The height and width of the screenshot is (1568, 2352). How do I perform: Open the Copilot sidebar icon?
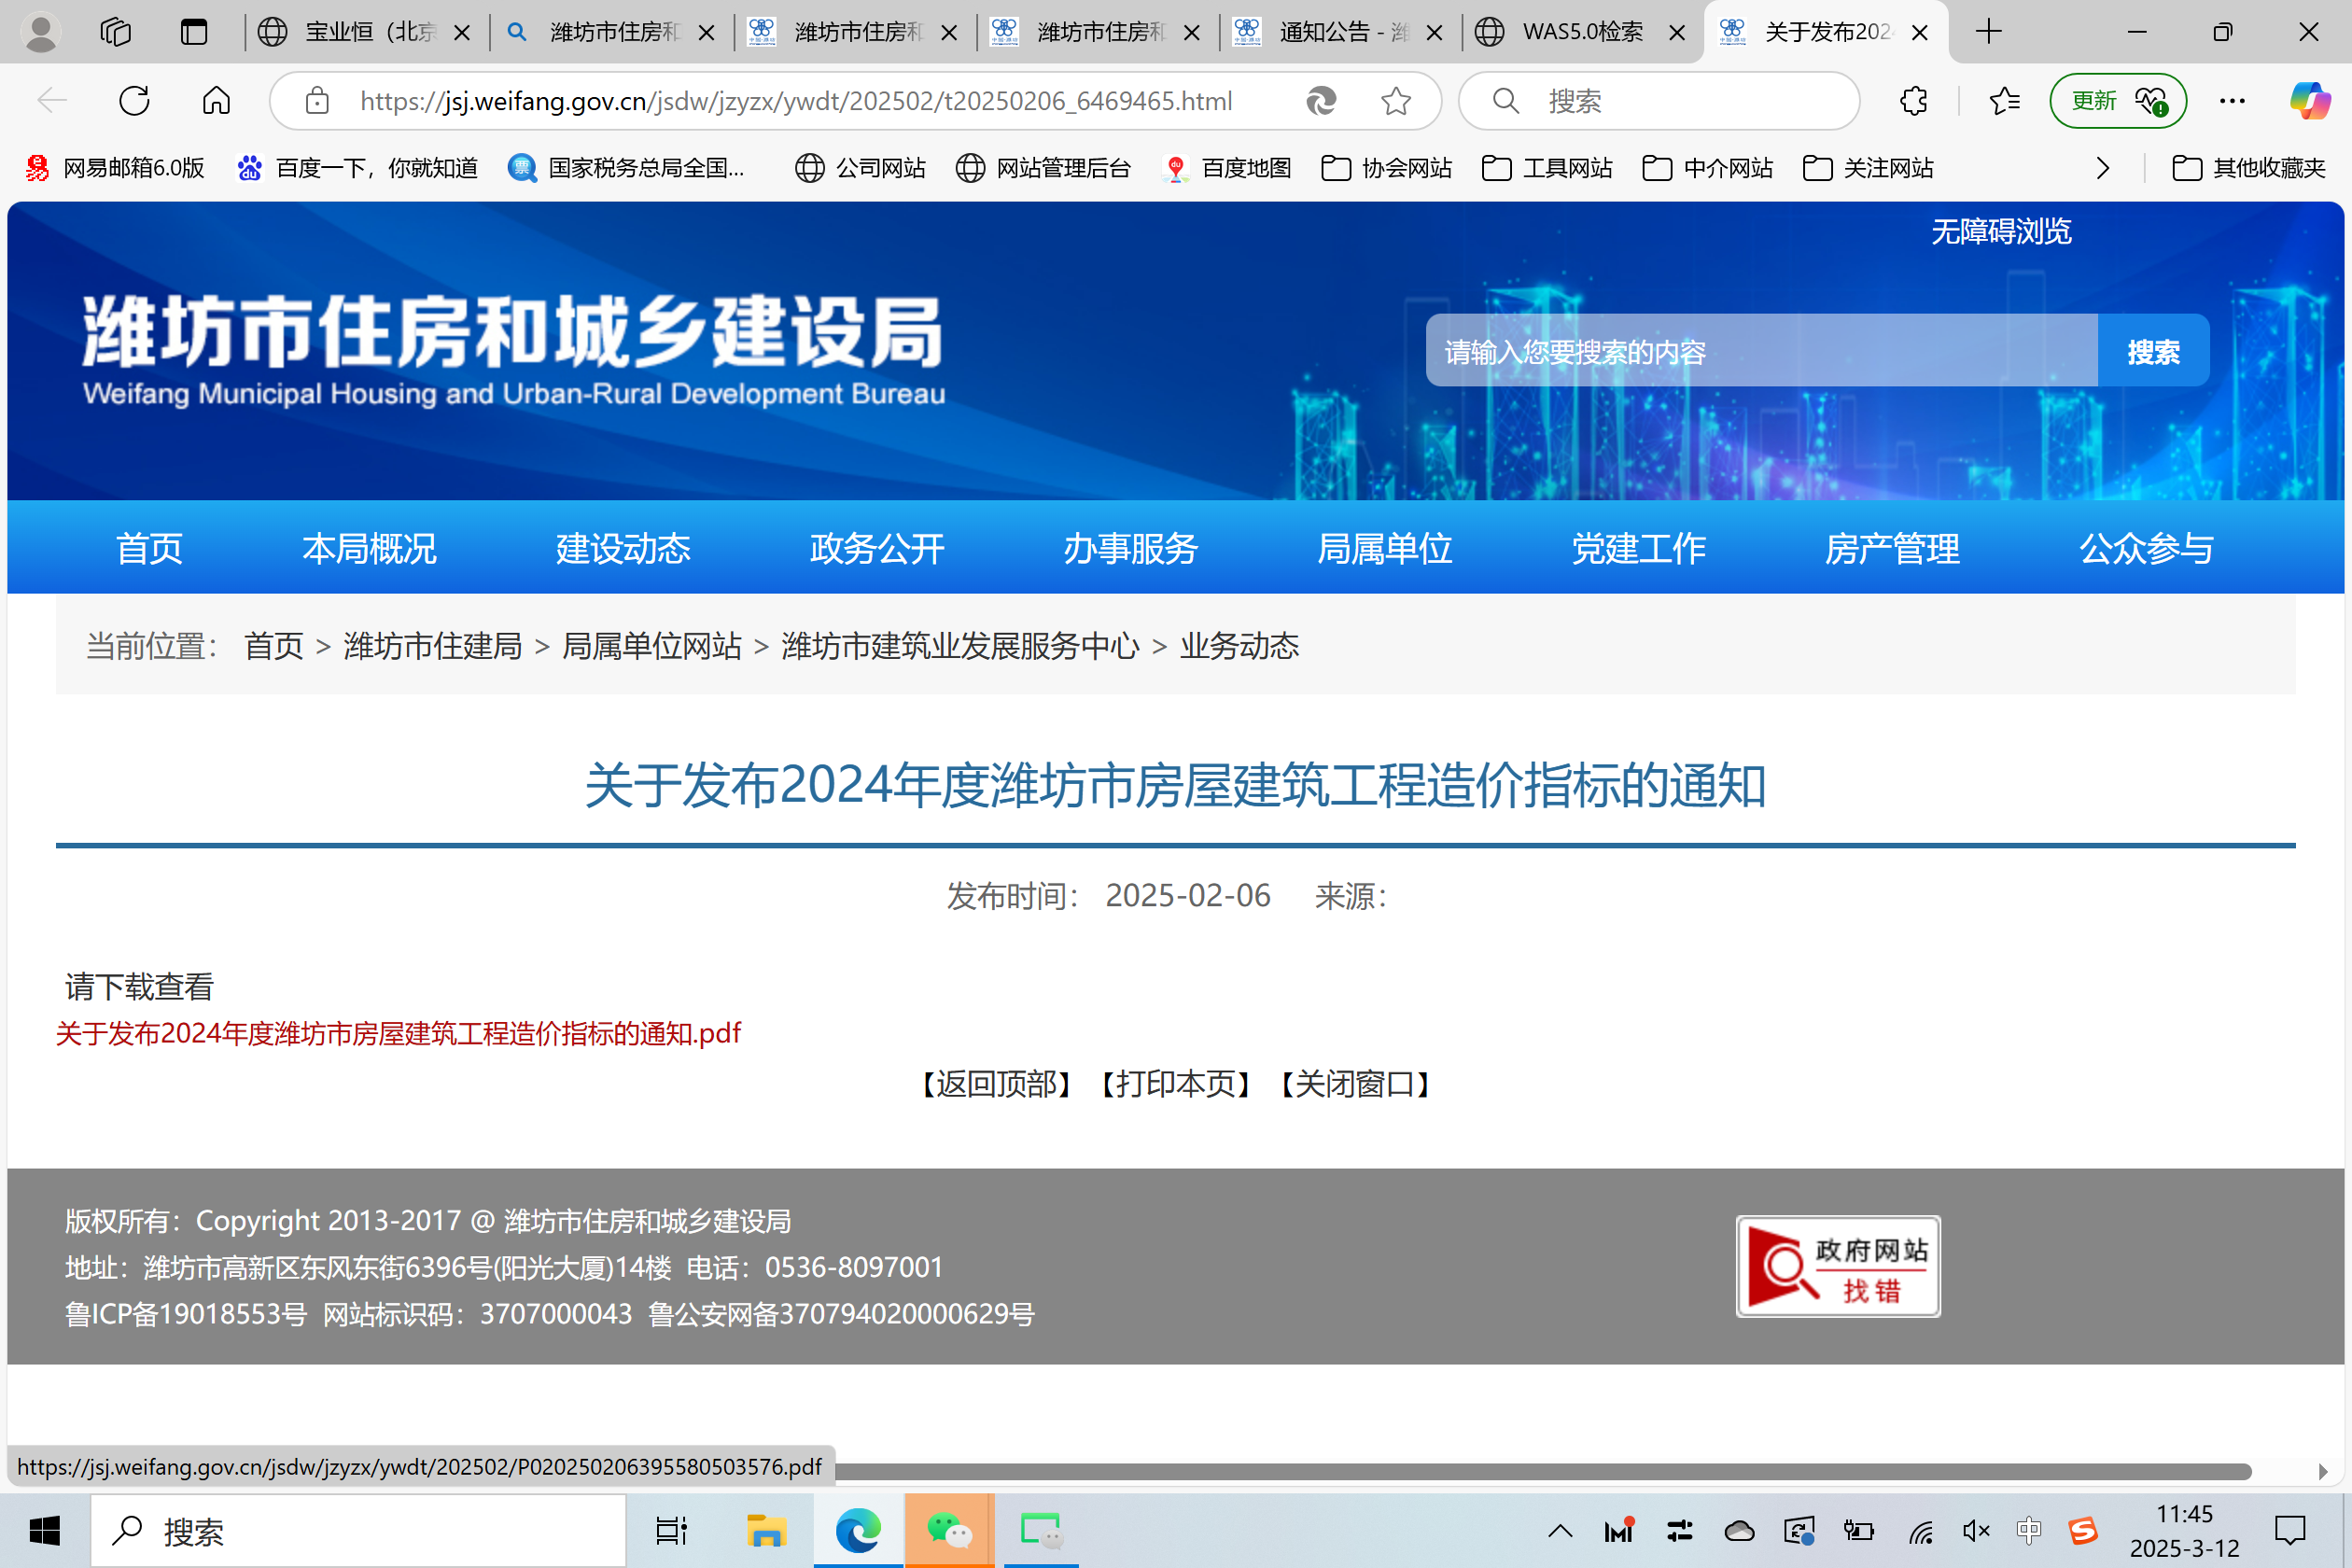2309,101
